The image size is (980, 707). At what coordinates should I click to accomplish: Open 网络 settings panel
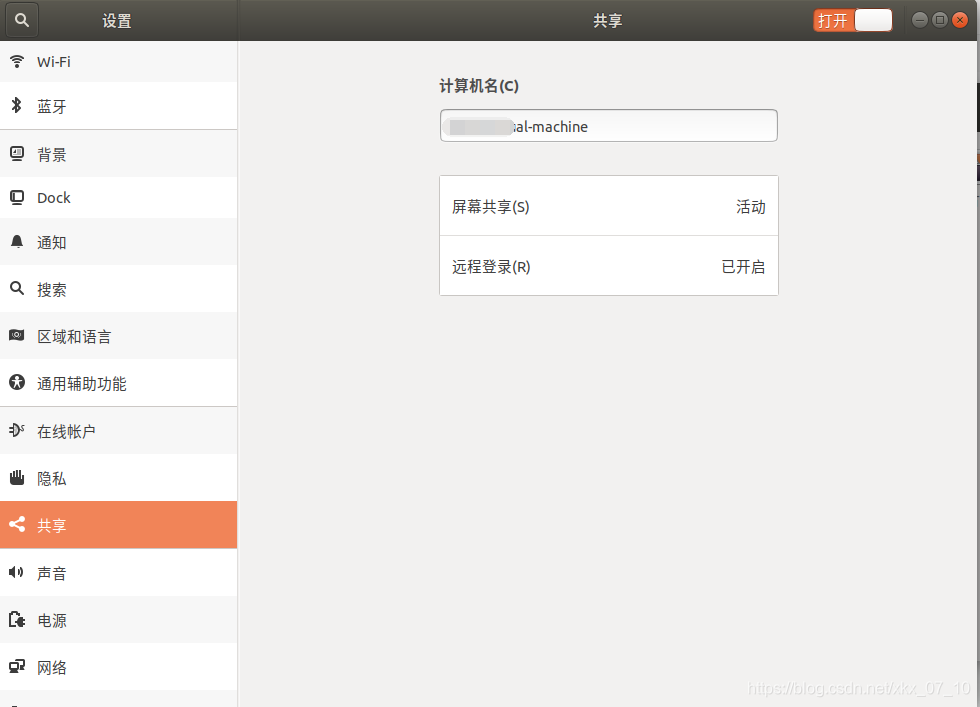point(119,666)
